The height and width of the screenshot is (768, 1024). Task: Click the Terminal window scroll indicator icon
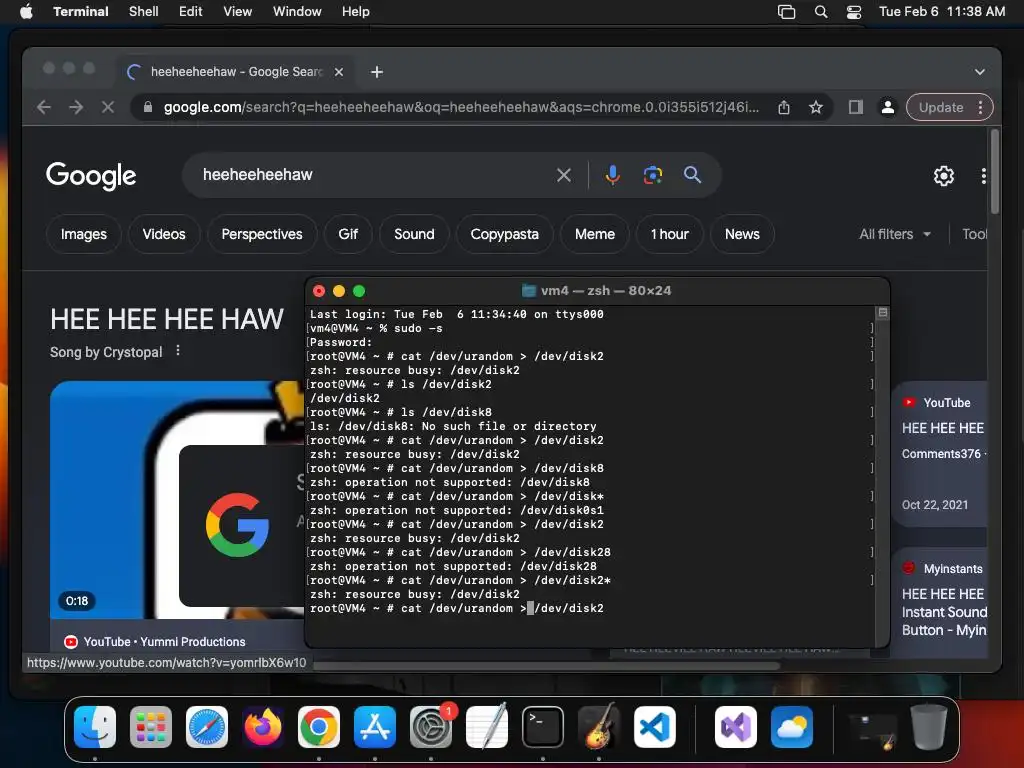pyautogui.click(x=882, y=313)
